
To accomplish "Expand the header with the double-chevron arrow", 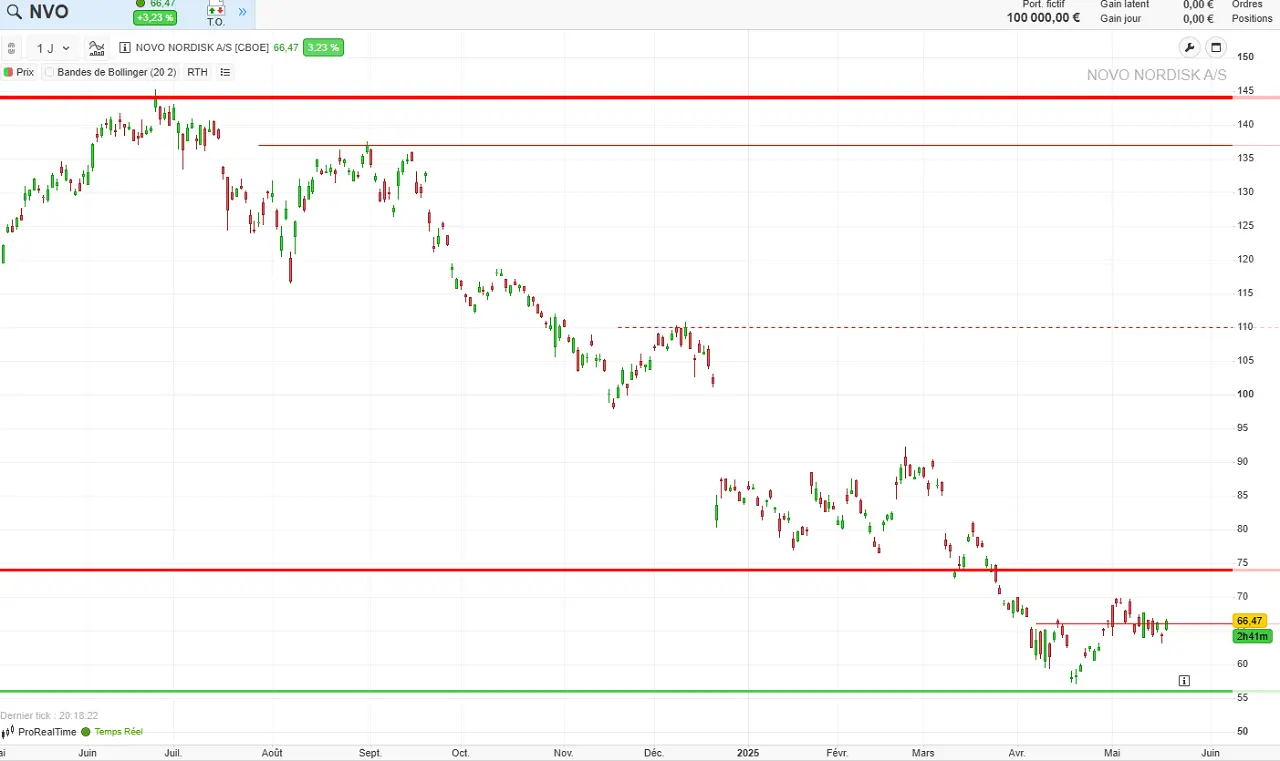I will (242, 12).
